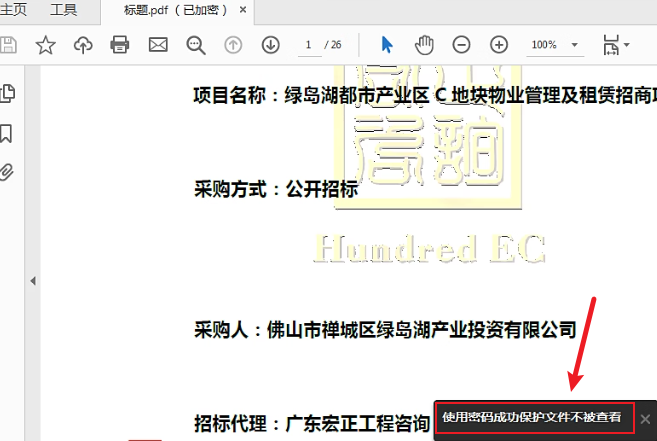Zoom in with the plus button
Screen dimensions: 657x441
(x=499, y=45)
